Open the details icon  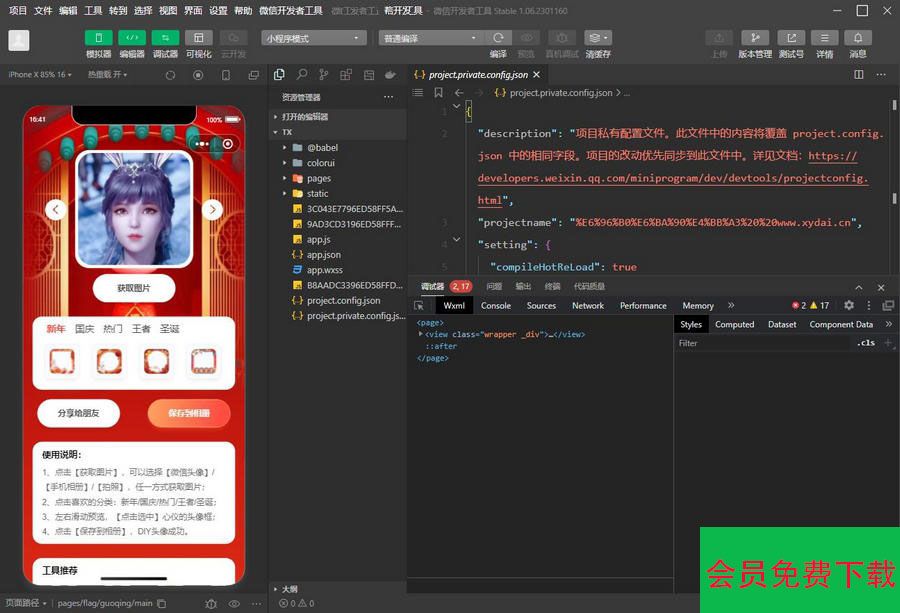point(824,38)
